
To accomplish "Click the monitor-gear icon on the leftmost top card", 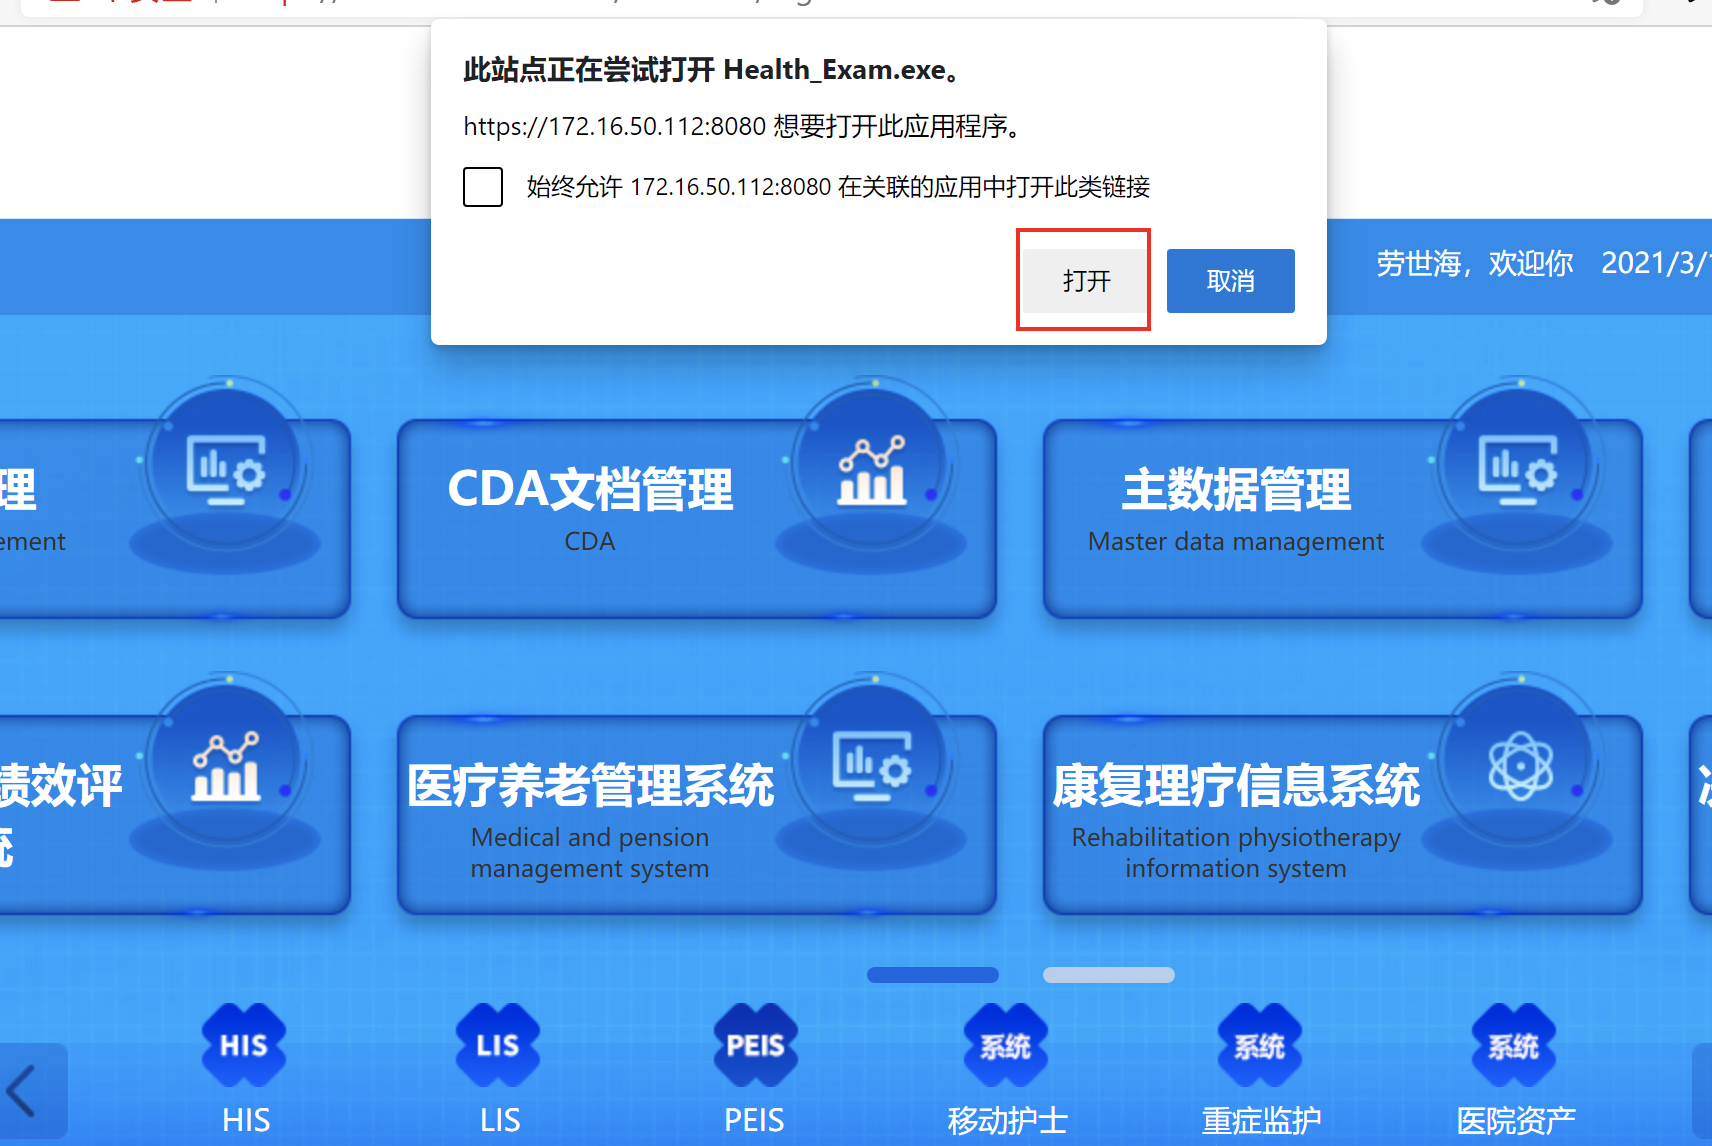I will (x=226, y=470).
